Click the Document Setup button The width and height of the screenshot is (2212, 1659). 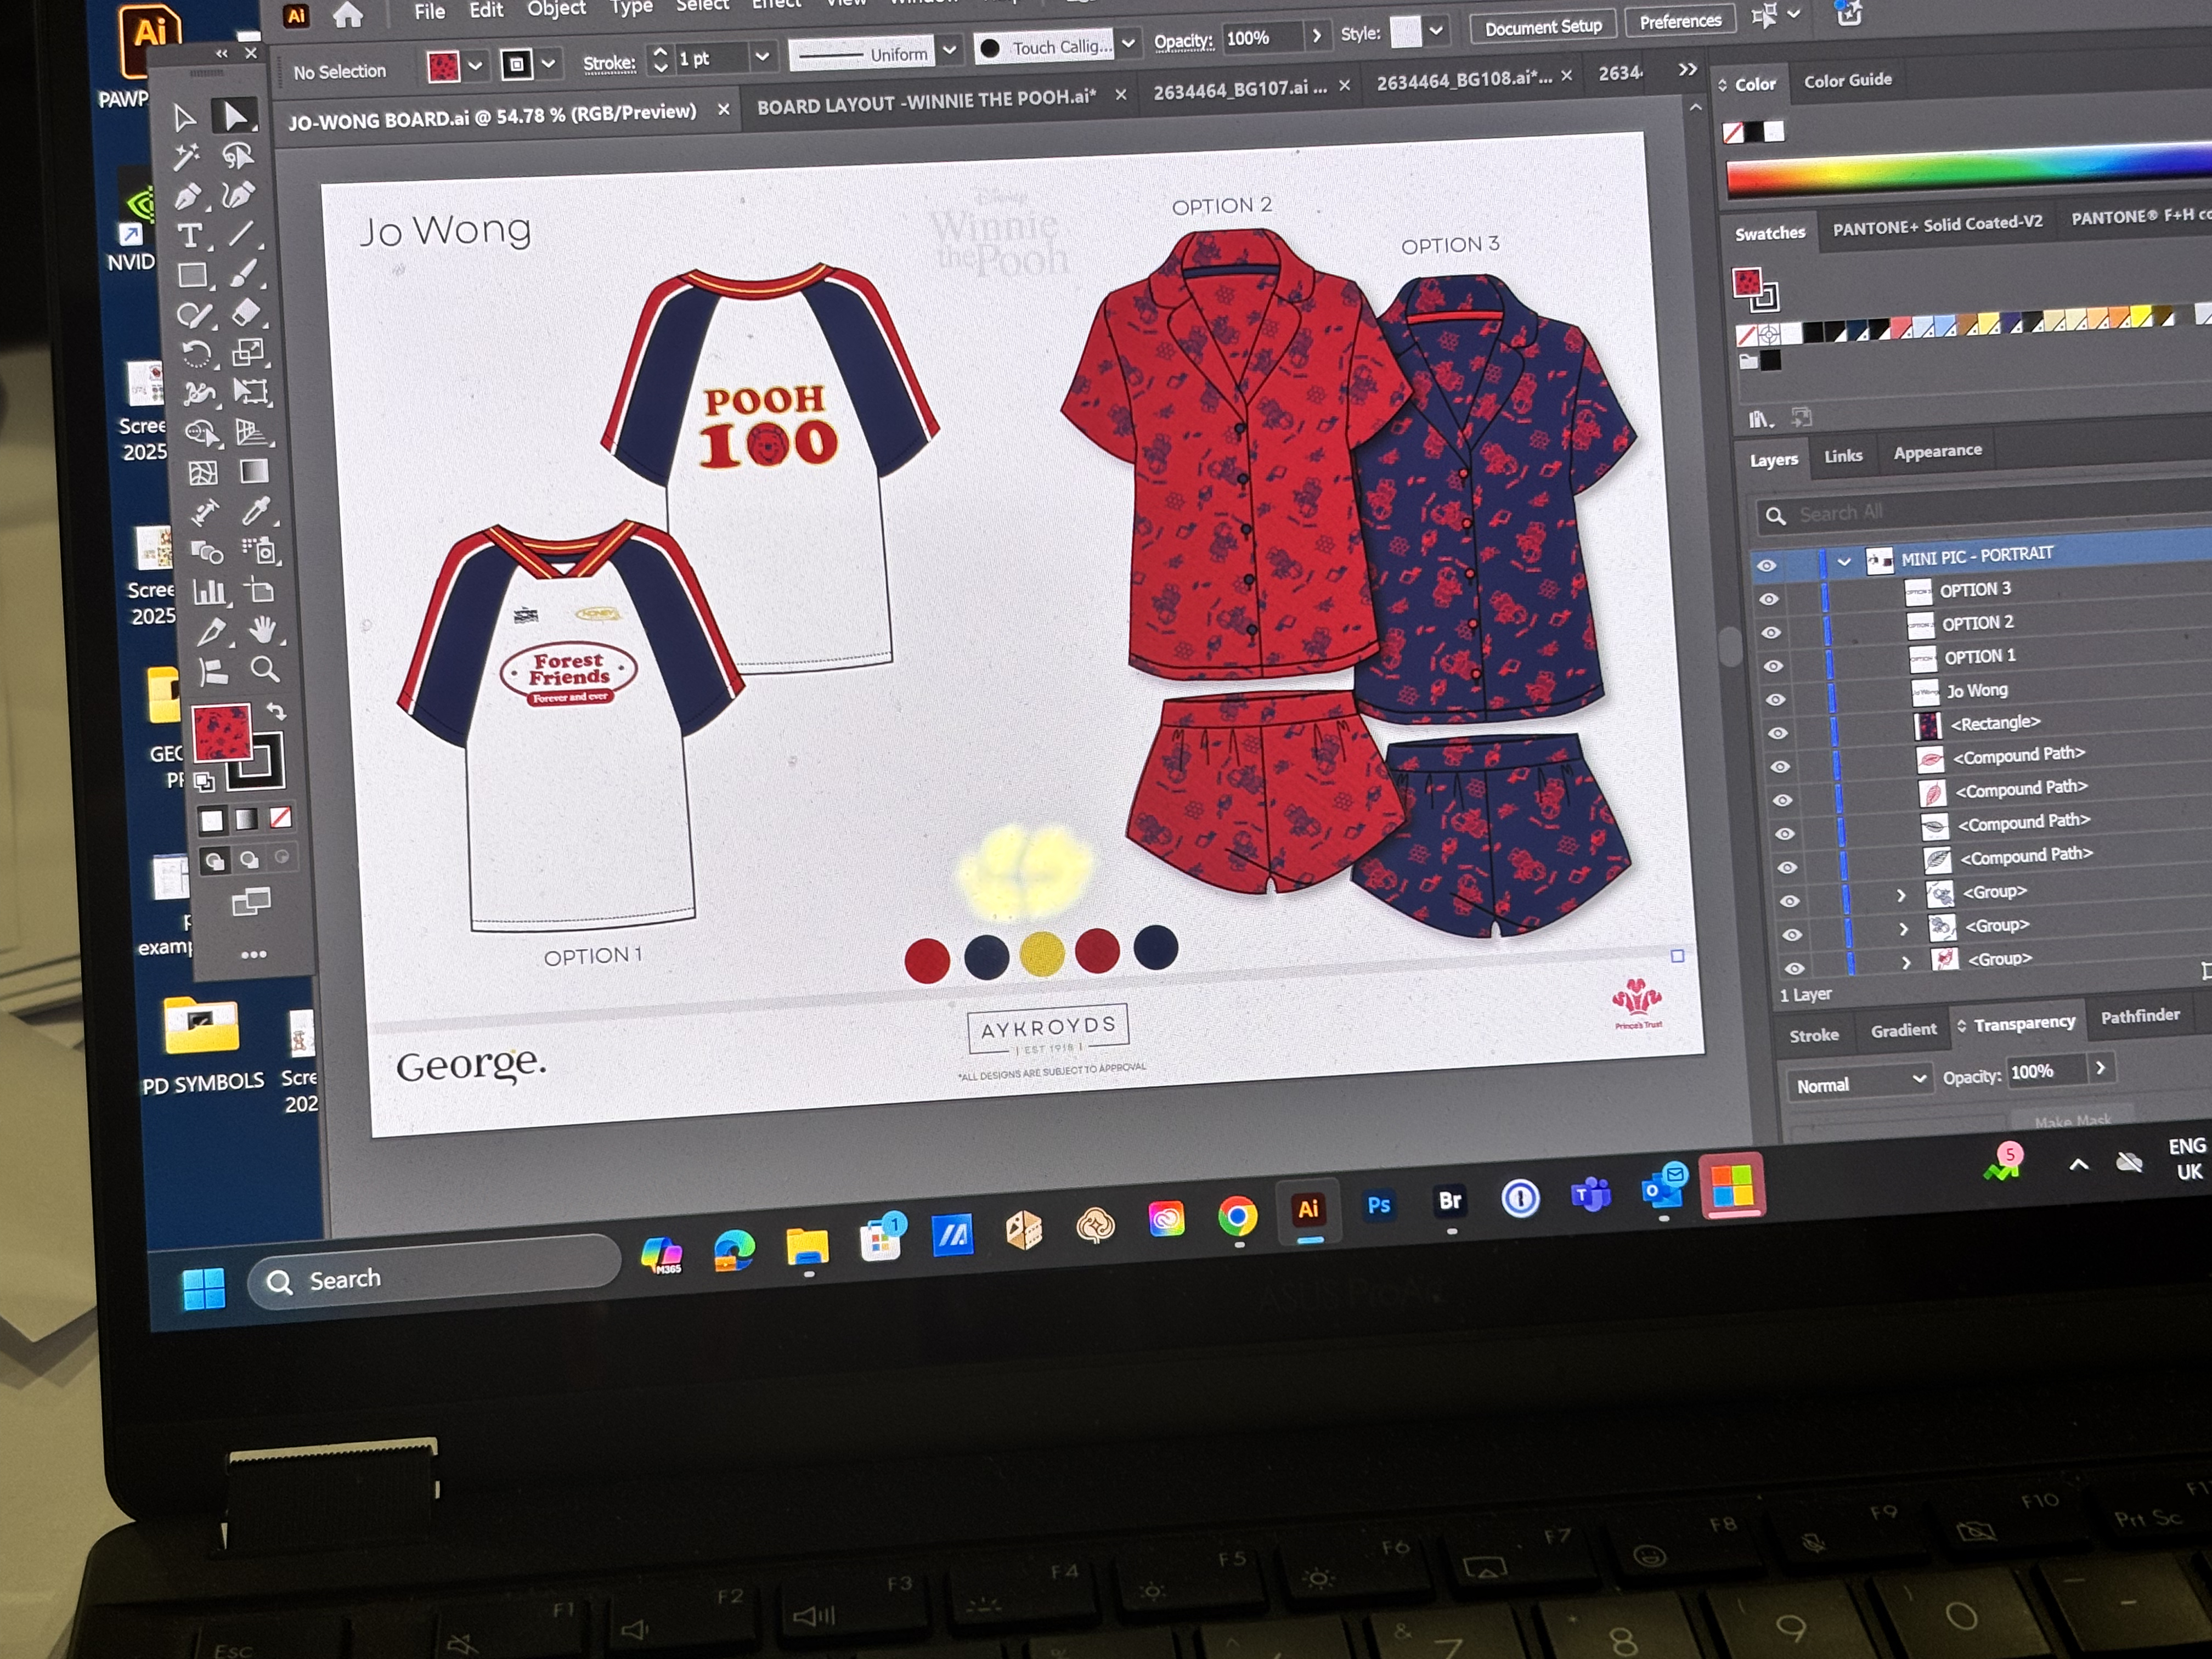[1543, 27]
